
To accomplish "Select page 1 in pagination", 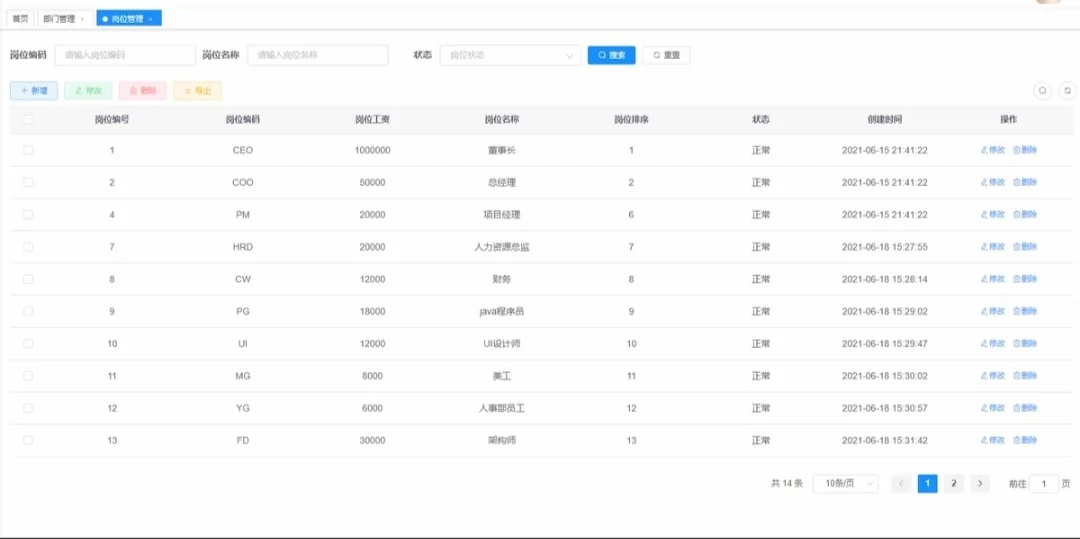I will (927, 484).
